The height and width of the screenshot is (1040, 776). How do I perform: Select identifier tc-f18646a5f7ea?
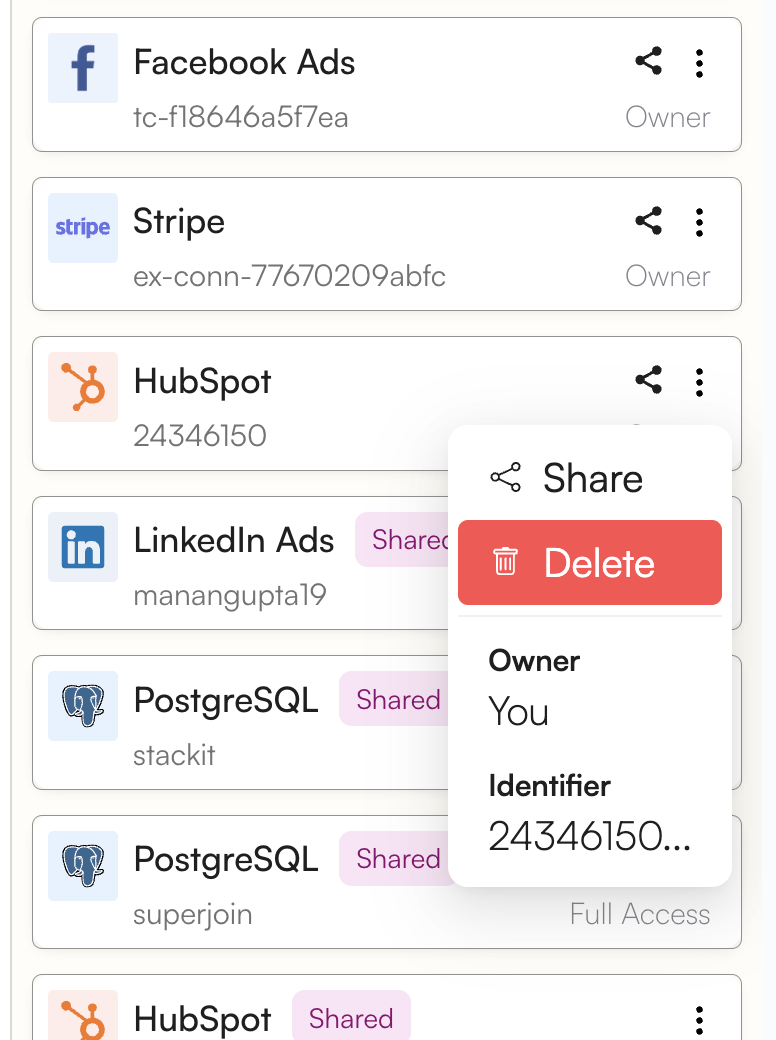[x=241, y=117]
